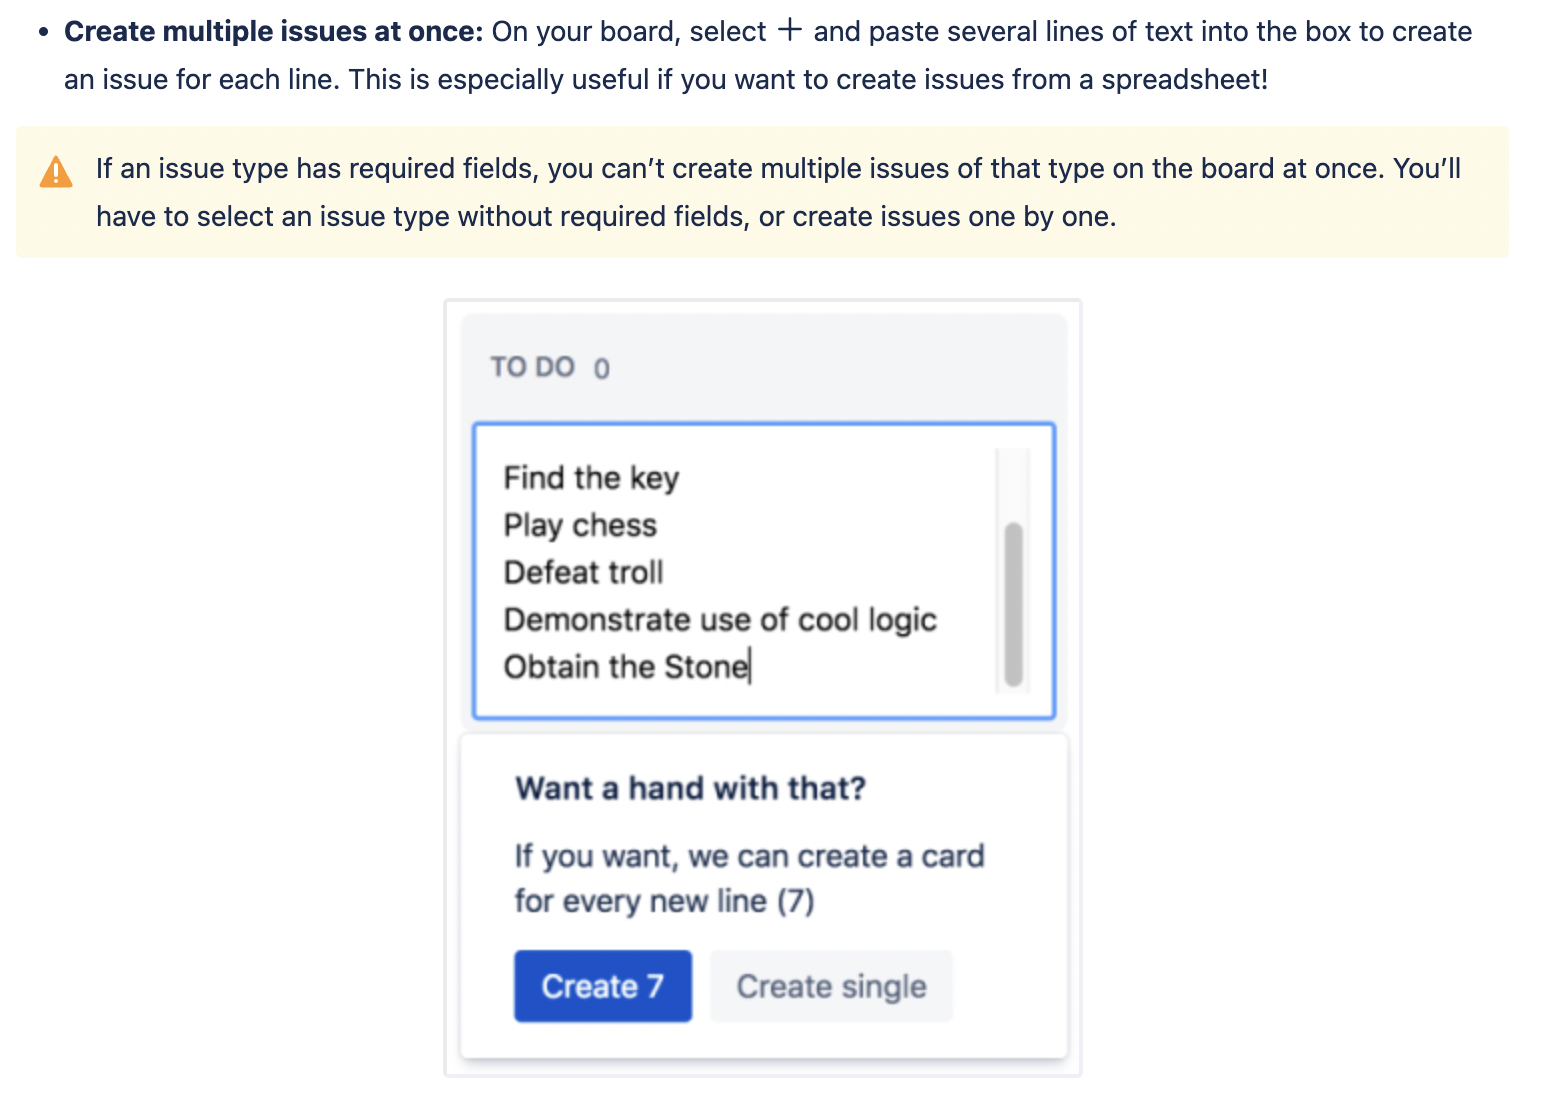This screenshot has width=1542, height=1094.
Task: Click the Create single button
Action: [x=831, y=986]
